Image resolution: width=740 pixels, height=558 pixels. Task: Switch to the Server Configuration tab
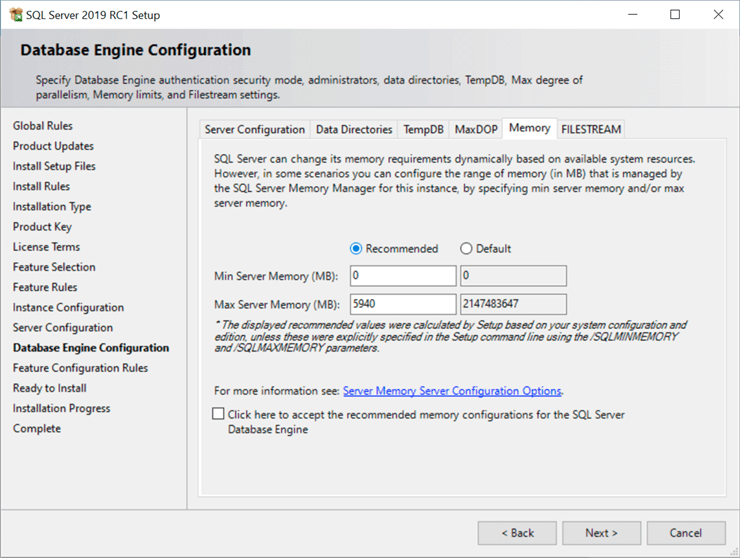pyautogui.click(x=254, y=130)
